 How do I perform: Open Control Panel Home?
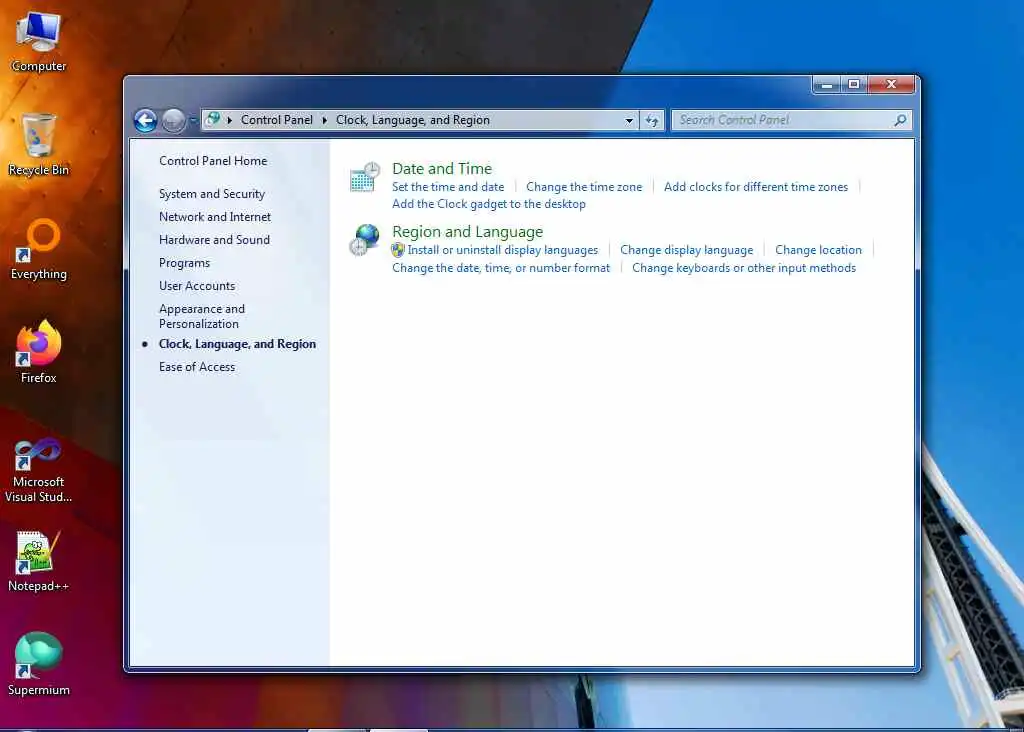[x=213, y=161]
